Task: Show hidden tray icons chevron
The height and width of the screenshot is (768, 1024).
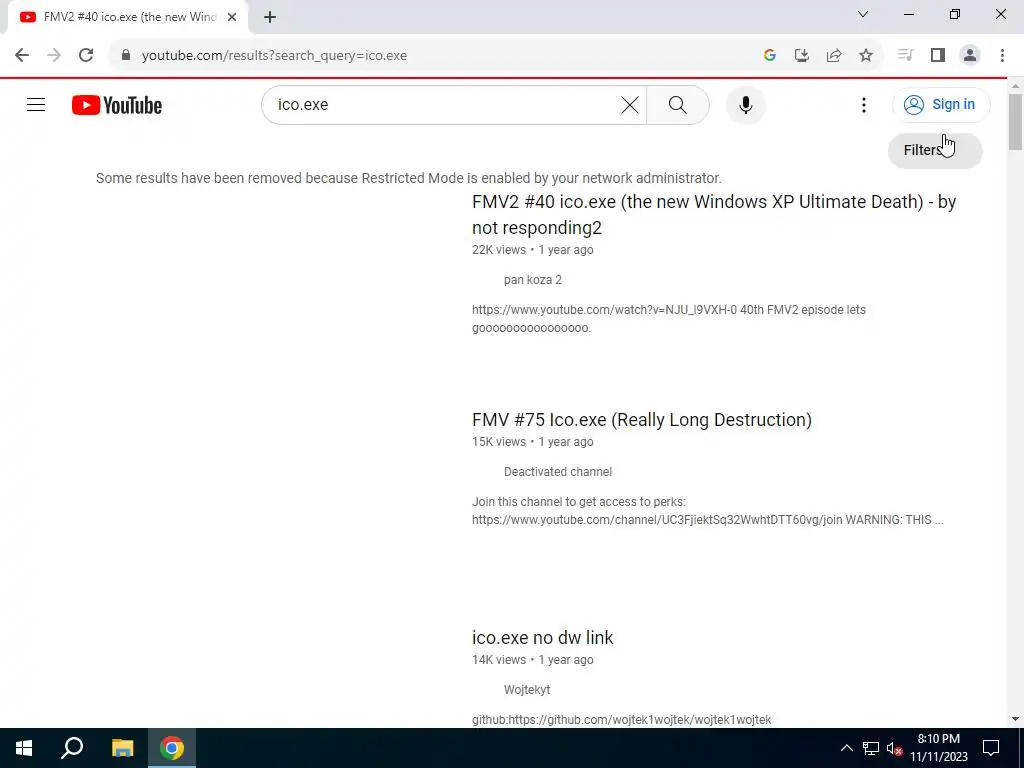Action: (846, 748)
